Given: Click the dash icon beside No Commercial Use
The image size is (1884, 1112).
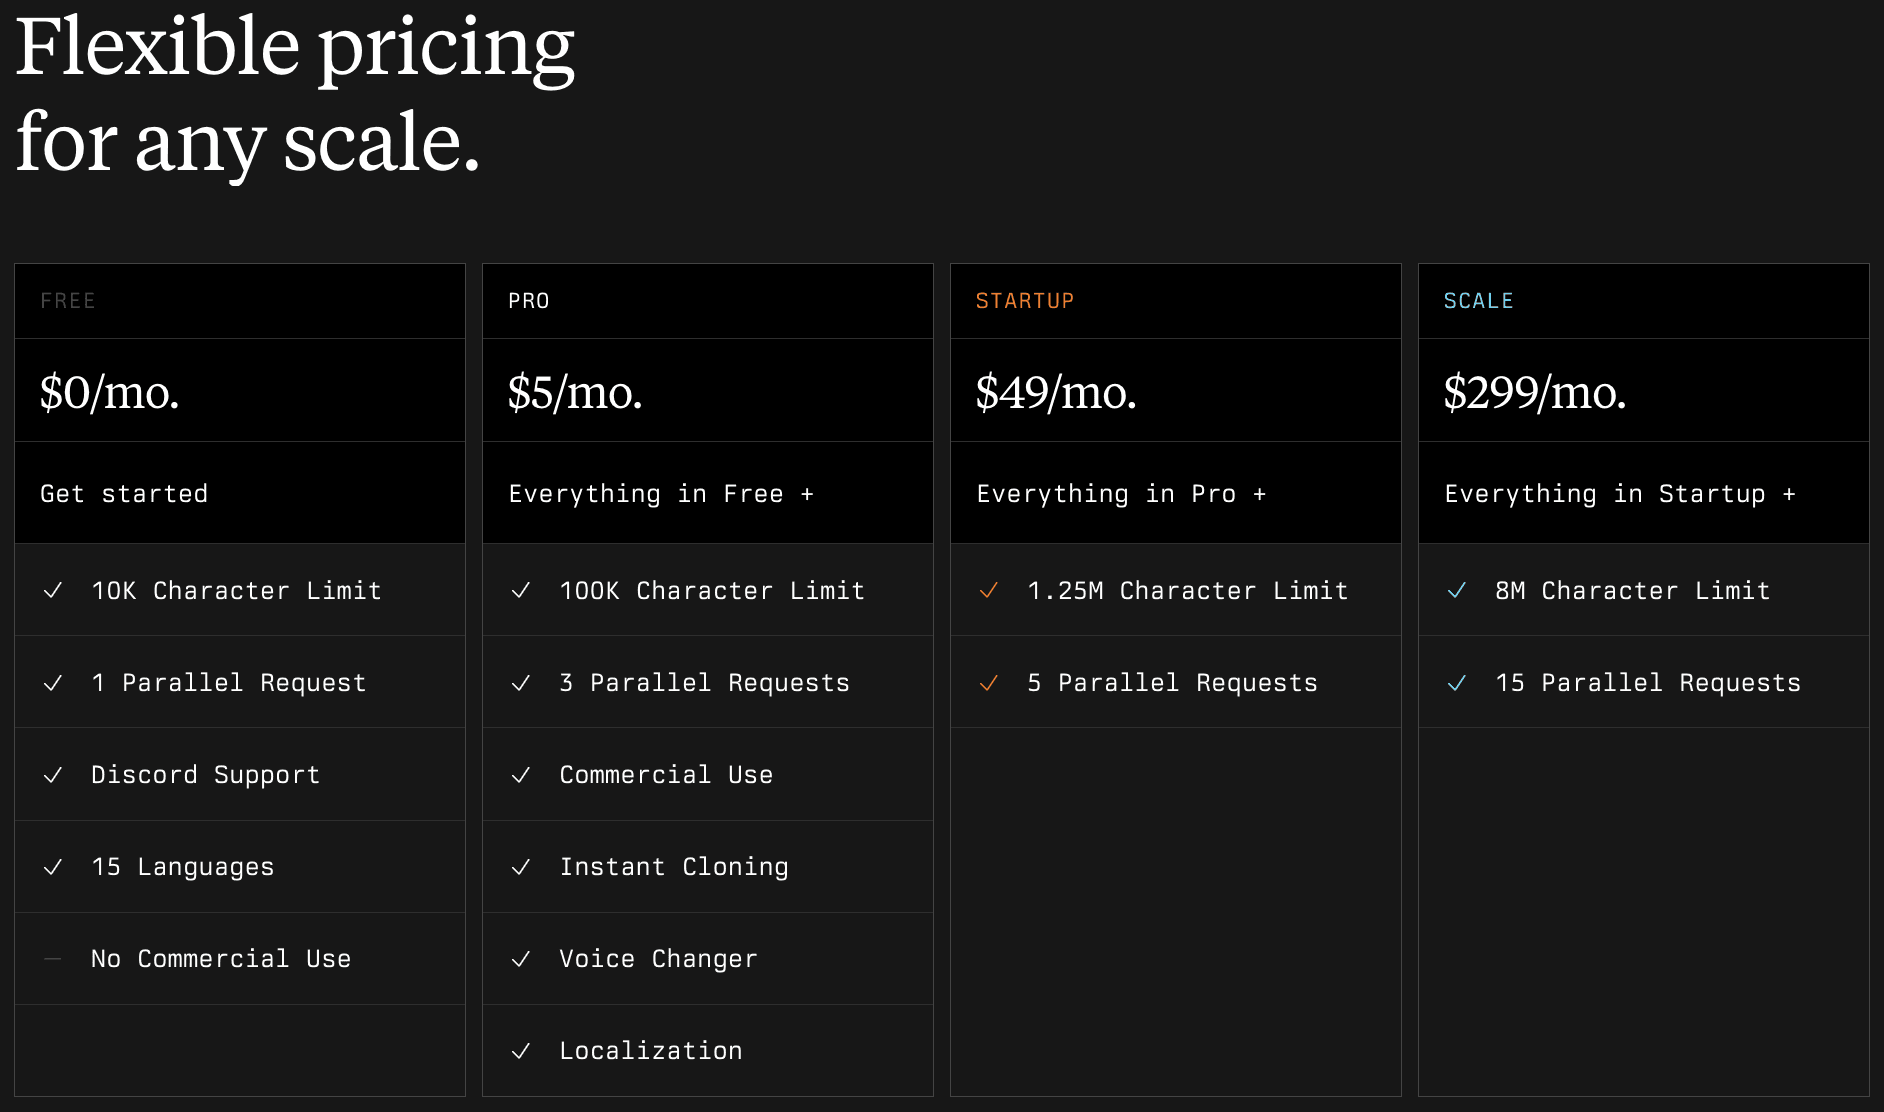Looking at the screenshot, I should coord(53,959).
